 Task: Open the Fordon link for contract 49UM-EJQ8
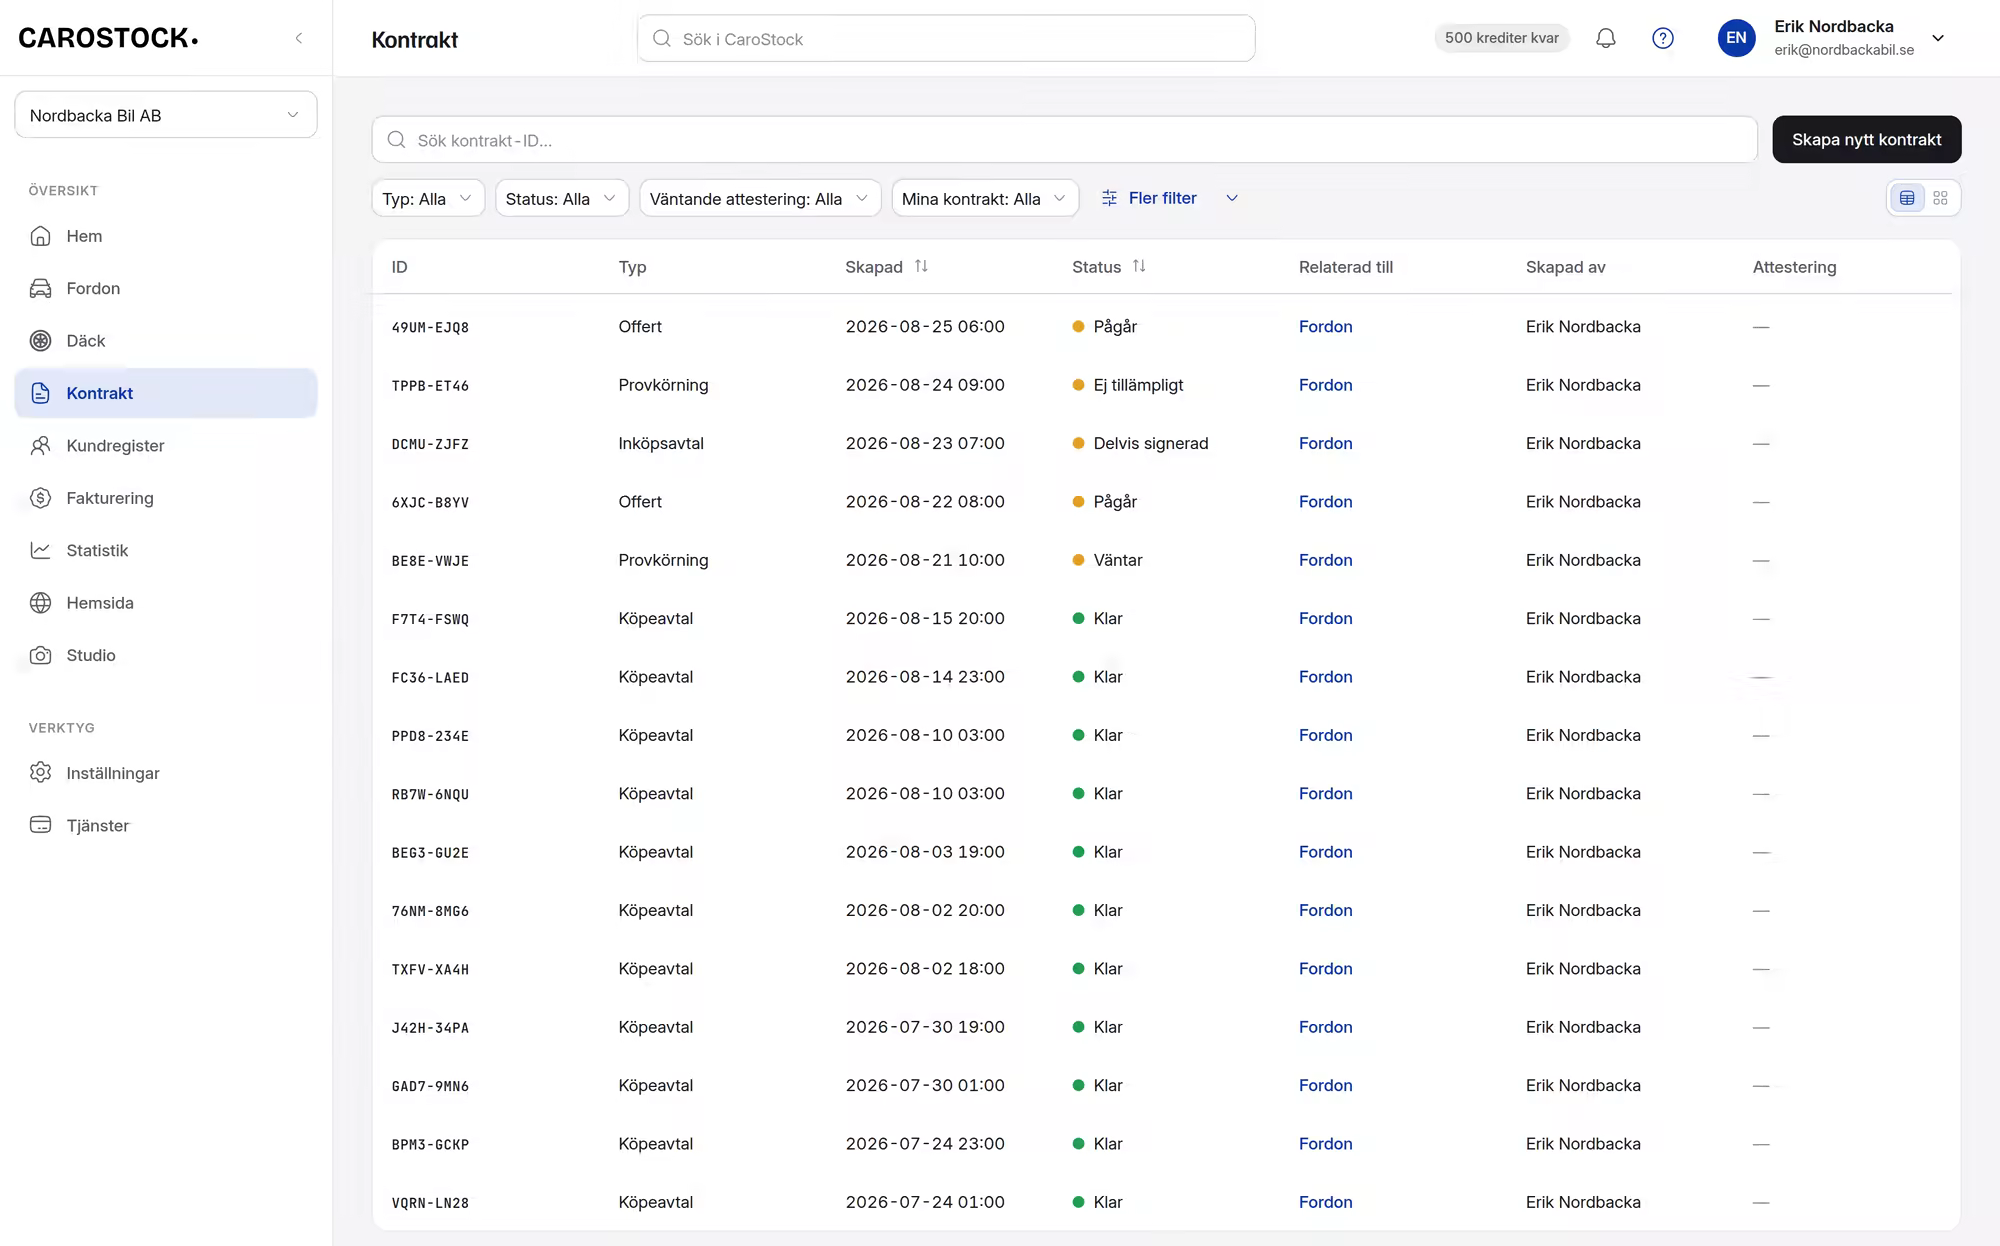[1325, 327]
